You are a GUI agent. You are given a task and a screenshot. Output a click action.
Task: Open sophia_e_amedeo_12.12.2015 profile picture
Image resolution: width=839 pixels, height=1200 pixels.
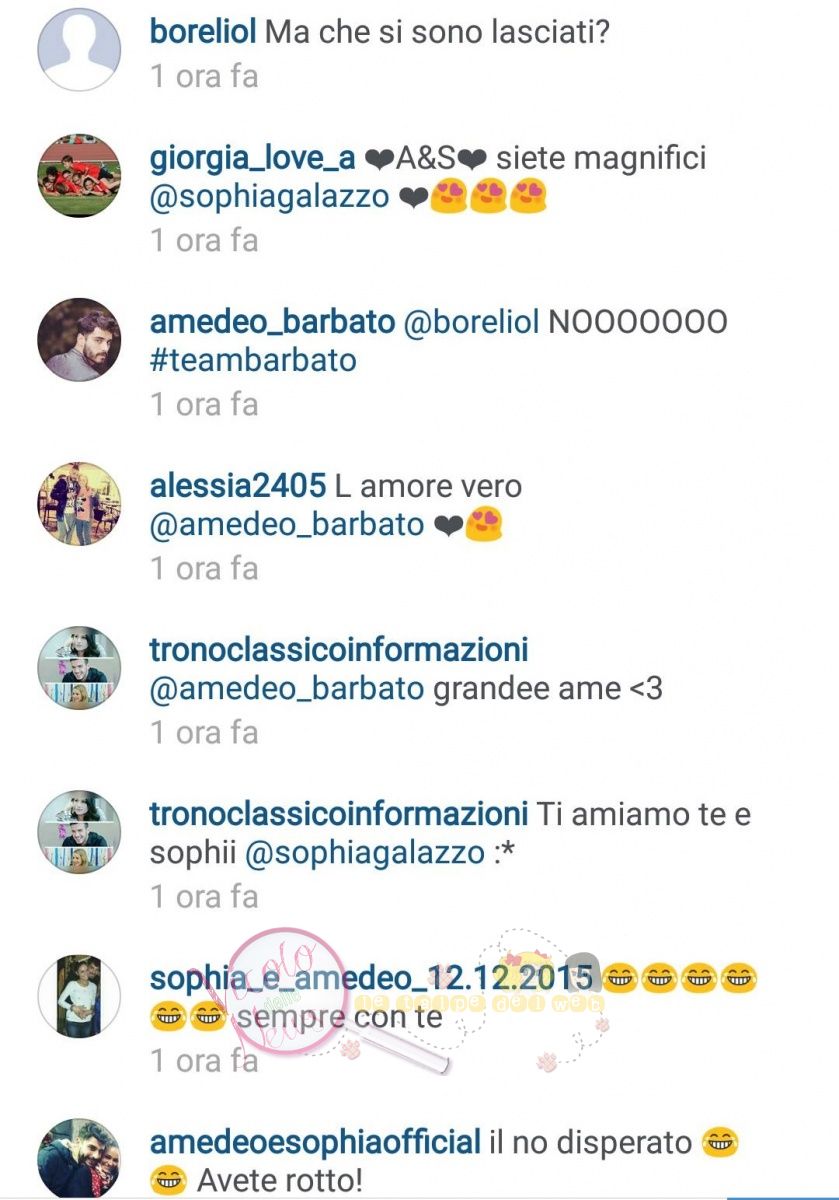click(79, 995)
